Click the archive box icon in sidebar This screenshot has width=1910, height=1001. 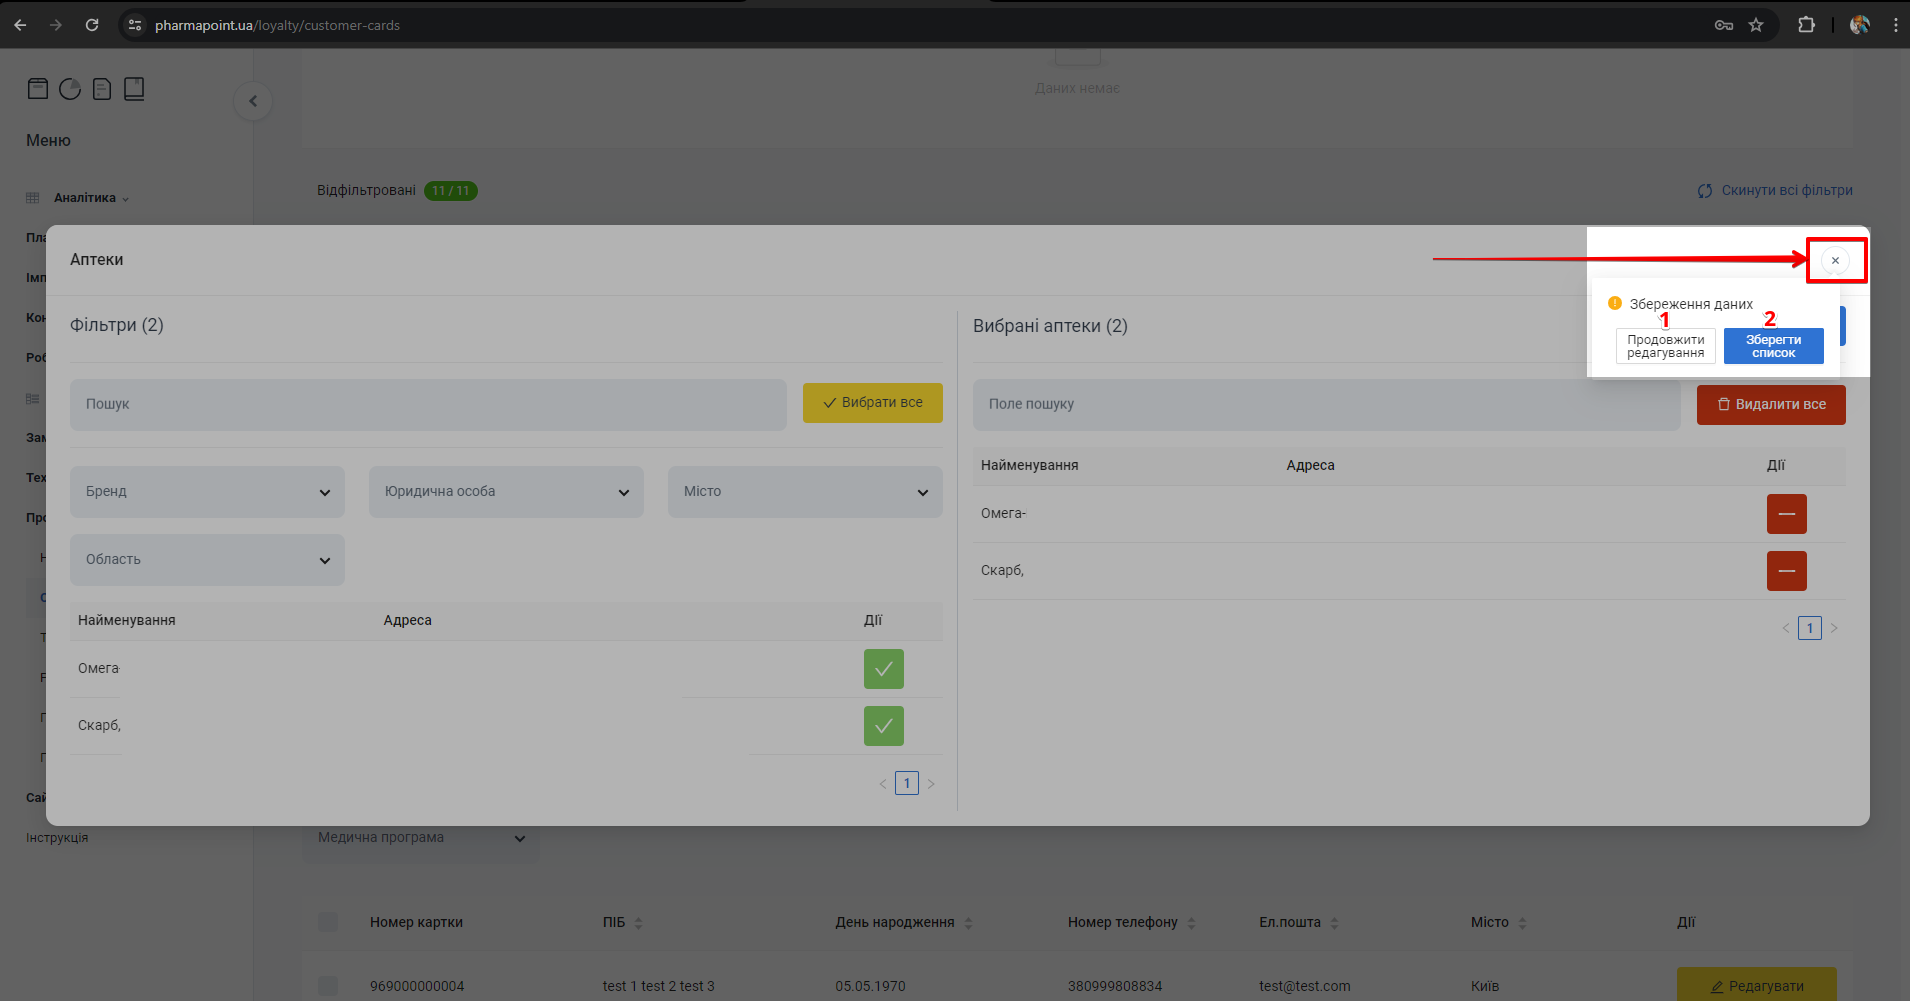[38, 89]
